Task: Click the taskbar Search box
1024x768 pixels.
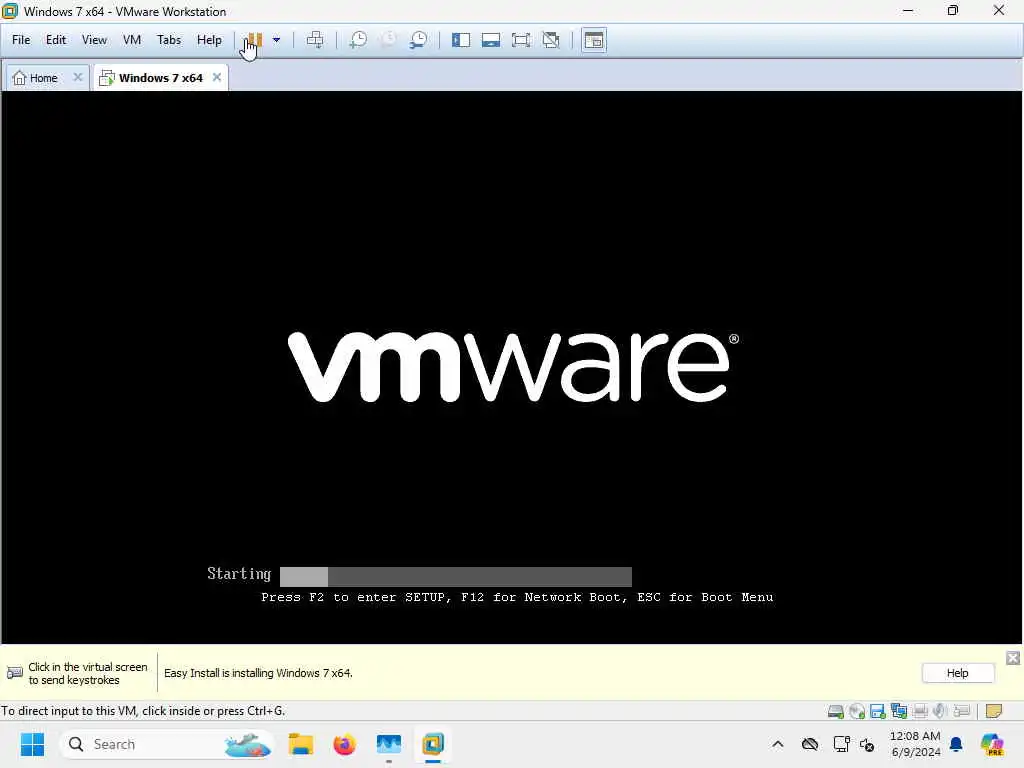Action: click(x=167, y=744)
